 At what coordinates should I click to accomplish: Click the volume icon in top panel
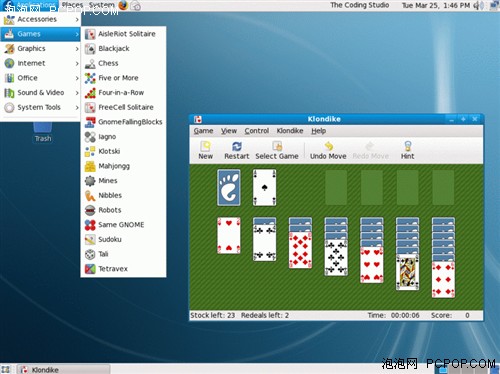tap(478, 5)
